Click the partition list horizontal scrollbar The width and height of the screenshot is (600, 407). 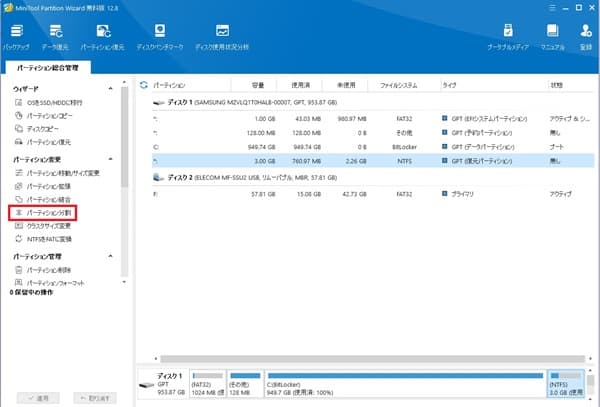372,359
